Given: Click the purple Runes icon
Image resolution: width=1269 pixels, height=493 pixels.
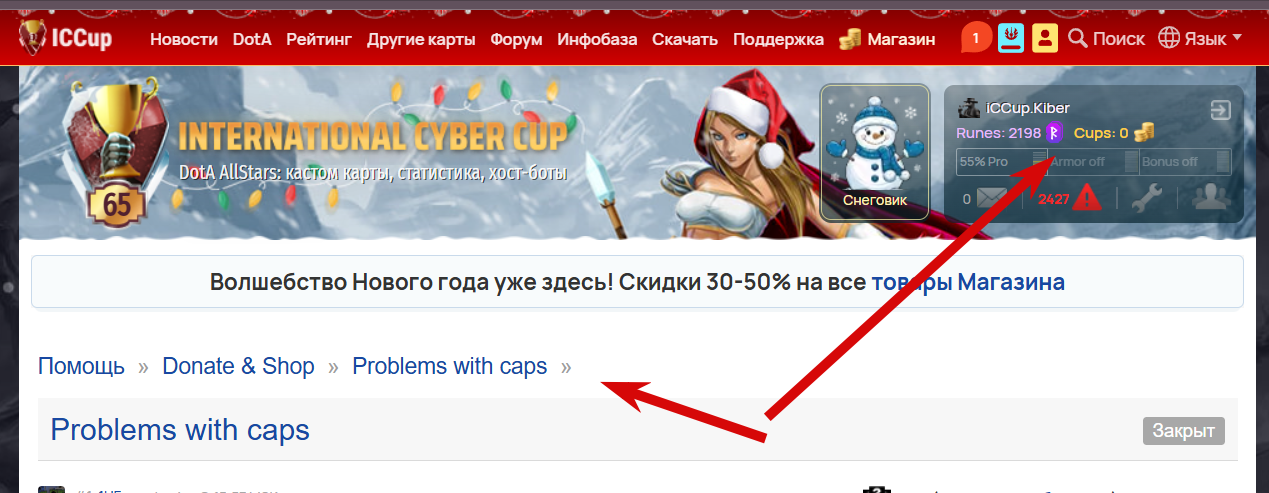Looking at the screenshot, I should coord(1054,133).
